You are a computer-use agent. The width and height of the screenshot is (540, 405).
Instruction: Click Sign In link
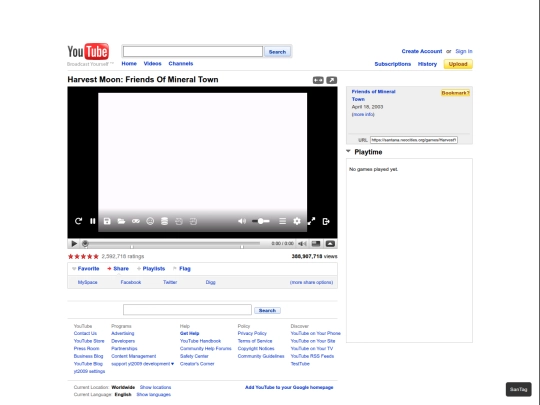pyautogui.click(x=464, y=51)
